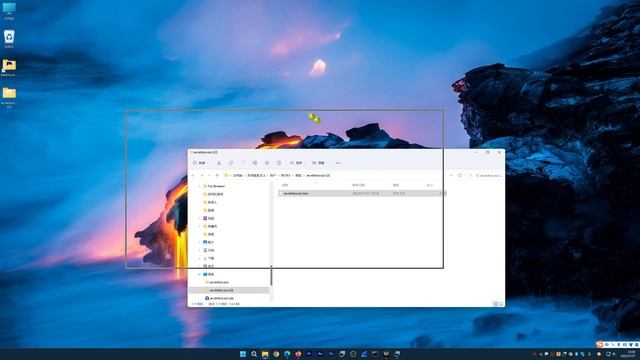Image resolution: width=640 pixels, height=360 pixels.
Task: Select the Saved Games folder under Tor Browser
Action: pos(213,194)
